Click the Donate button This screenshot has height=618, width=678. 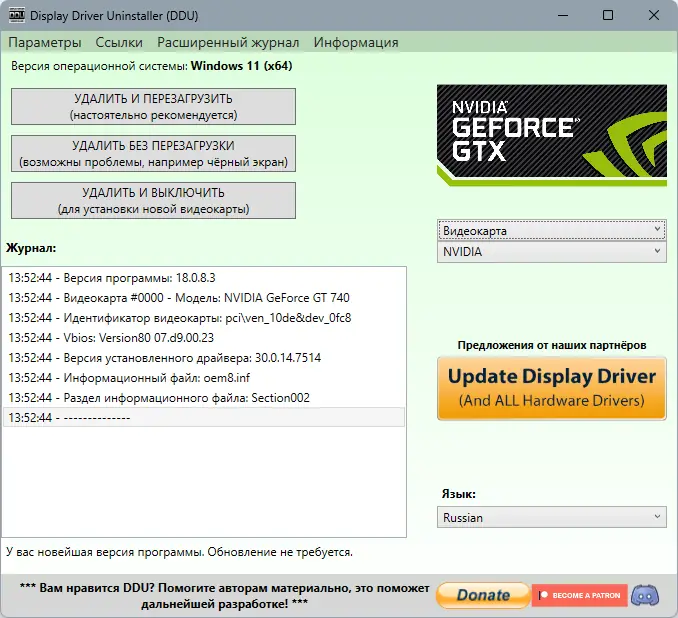(x=483, y=596)
